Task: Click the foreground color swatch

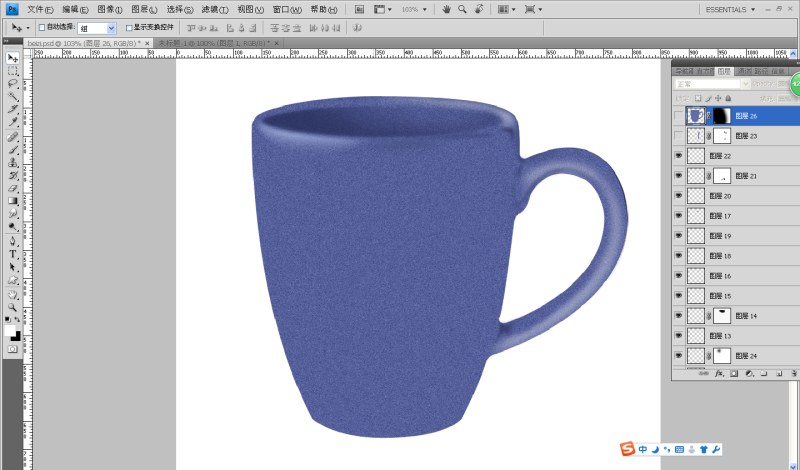Action: (x=10, y=331)
